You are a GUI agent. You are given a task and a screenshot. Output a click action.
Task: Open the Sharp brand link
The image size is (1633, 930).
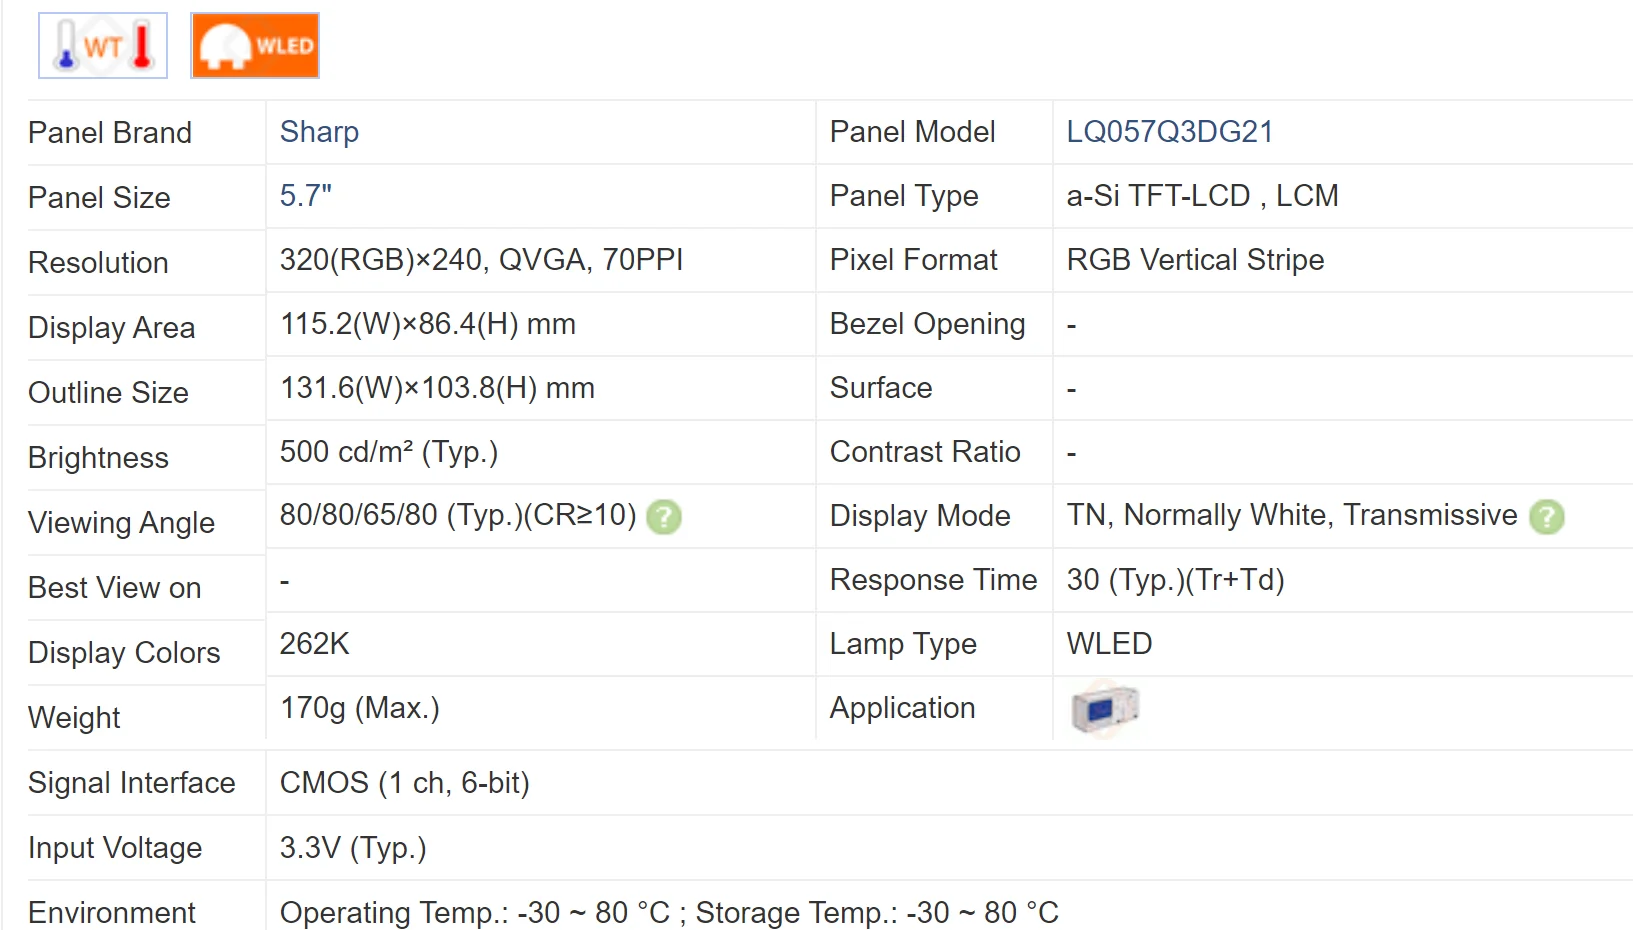pyautogui.click(x=319, y=131)
